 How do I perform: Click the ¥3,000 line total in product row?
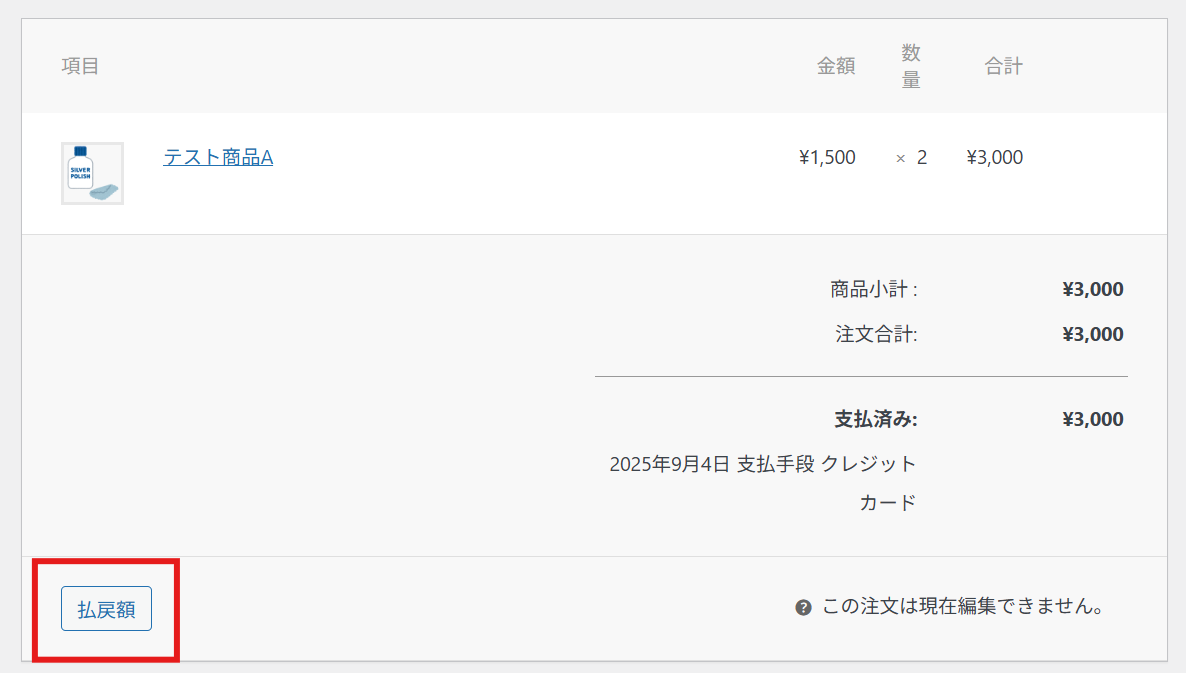(x=994, y=157)
